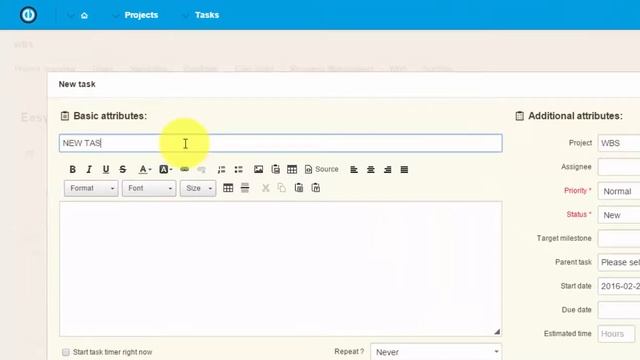
Task: Center align the text
Action: point(371,169)
